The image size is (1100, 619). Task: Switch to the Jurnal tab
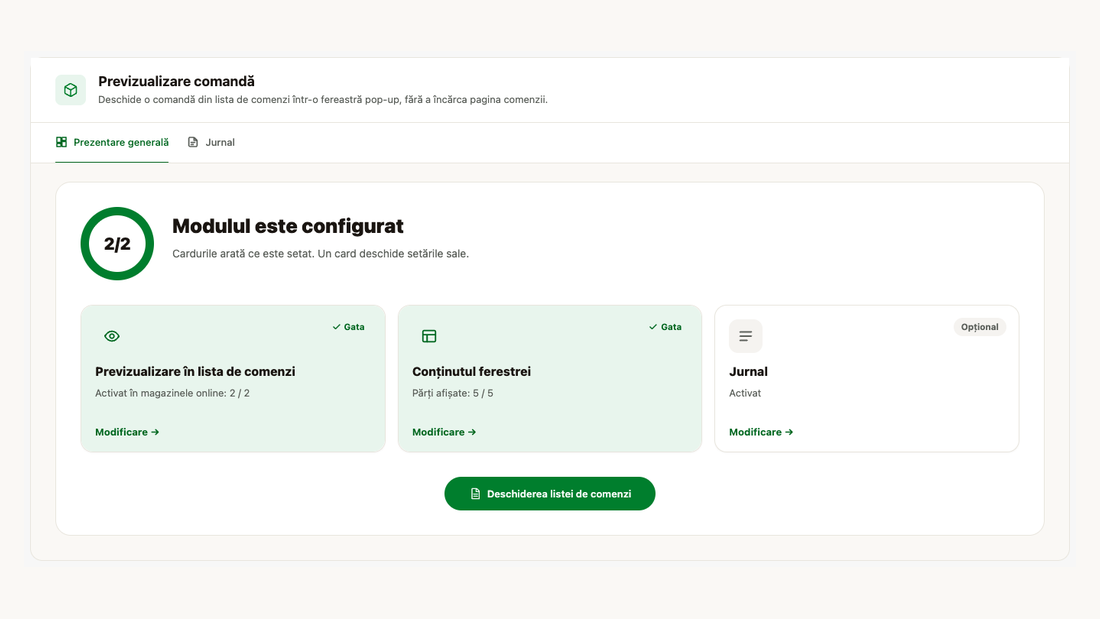click(x=211, y=142)
